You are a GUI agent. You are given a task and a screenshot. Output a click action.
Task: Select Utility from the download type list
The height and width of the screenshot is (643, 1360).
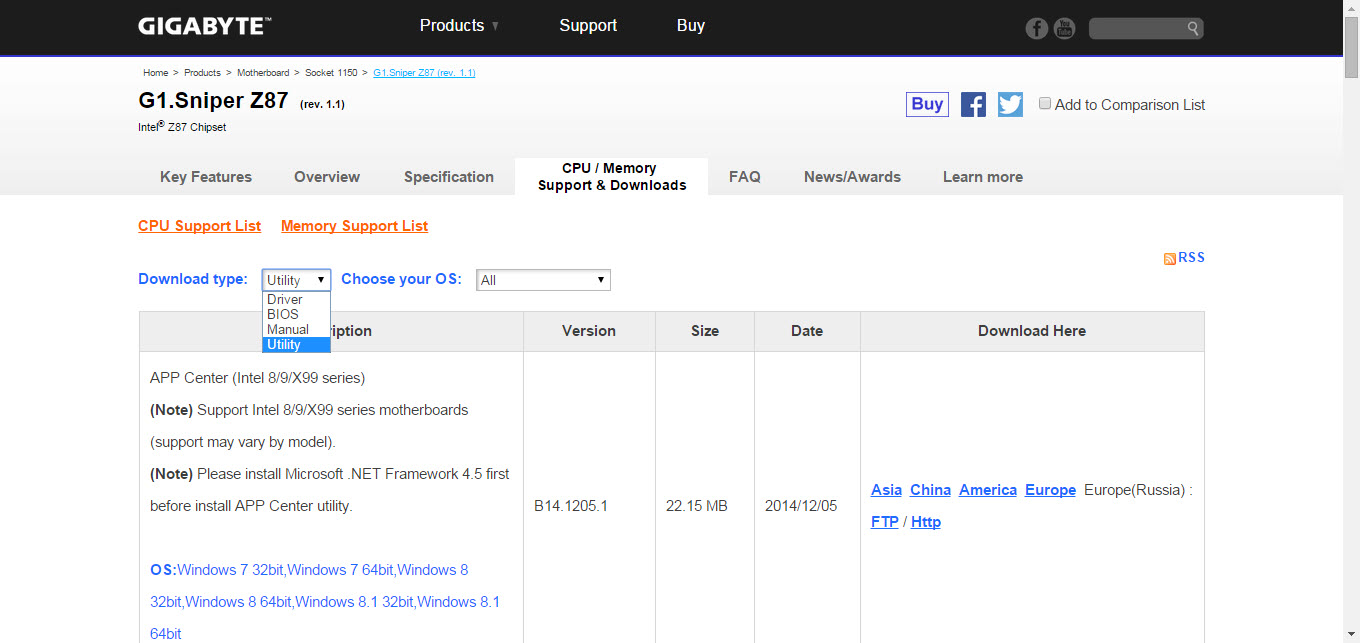(x=296, y=345)
